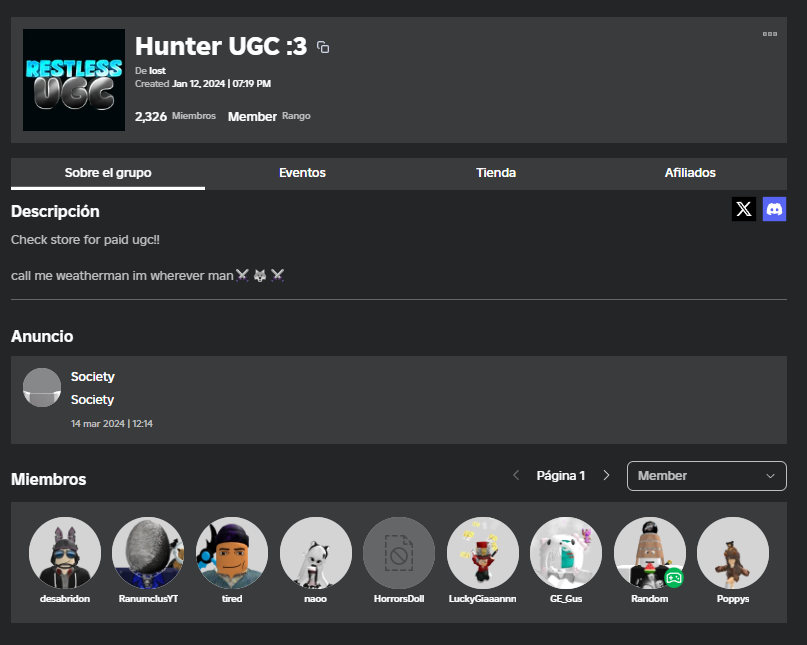The width and height of the screenshot is (807, 645).
Task: Open Poppys's avatar
Action: coord(733,553)
